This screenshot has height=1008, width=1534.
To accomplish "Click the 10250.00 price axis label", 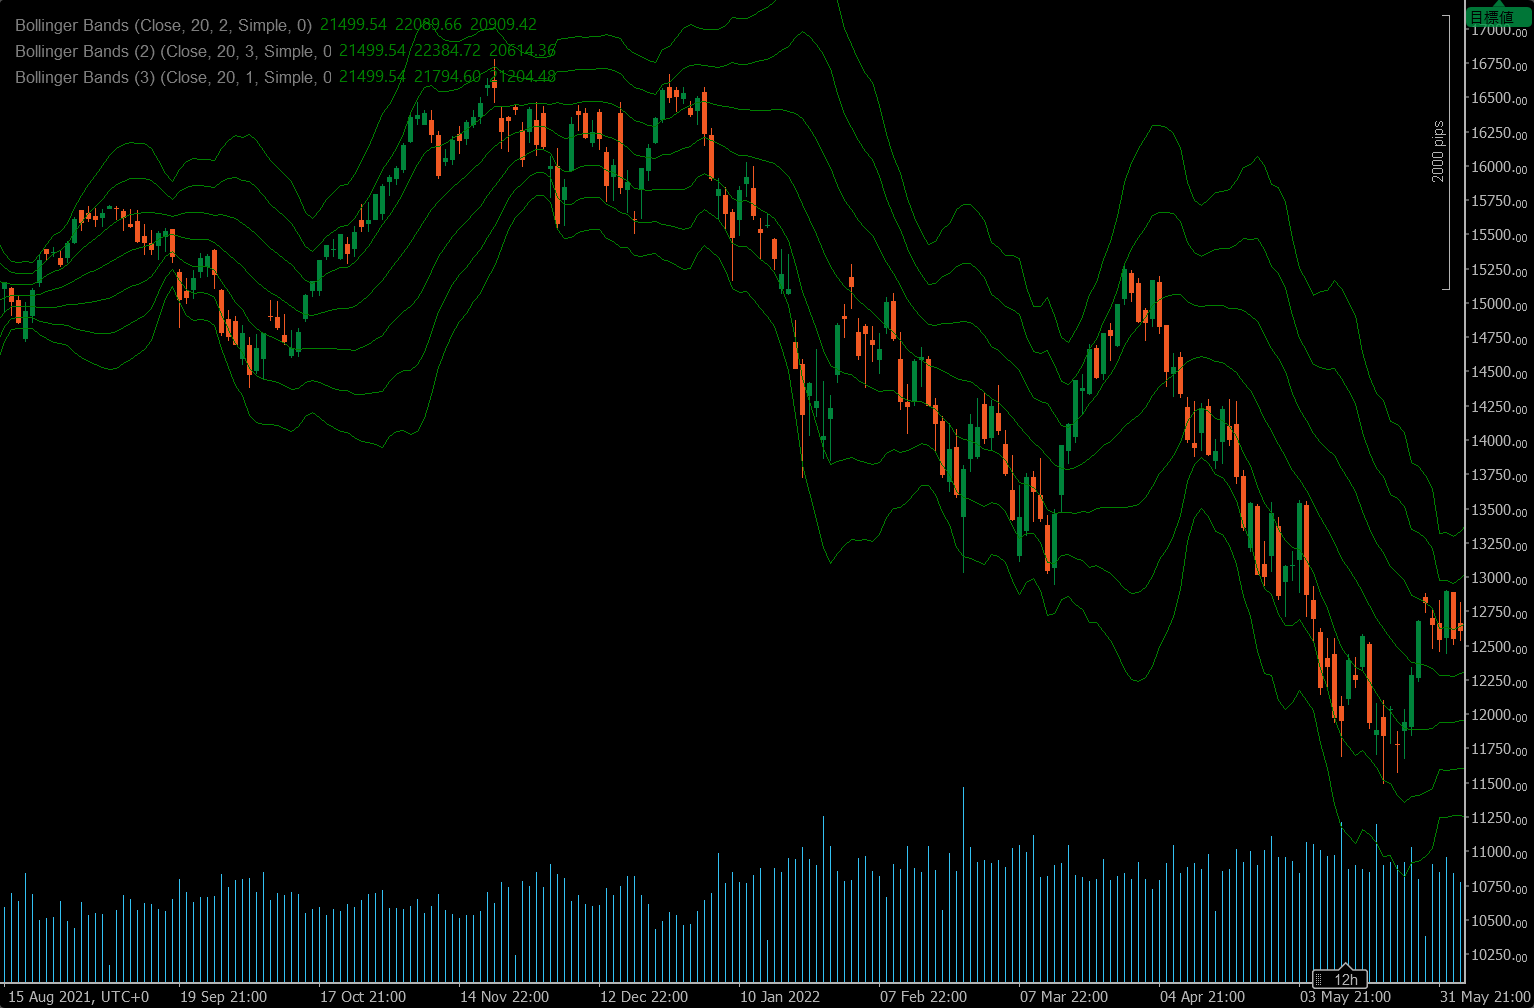I will click(1498, 955).
